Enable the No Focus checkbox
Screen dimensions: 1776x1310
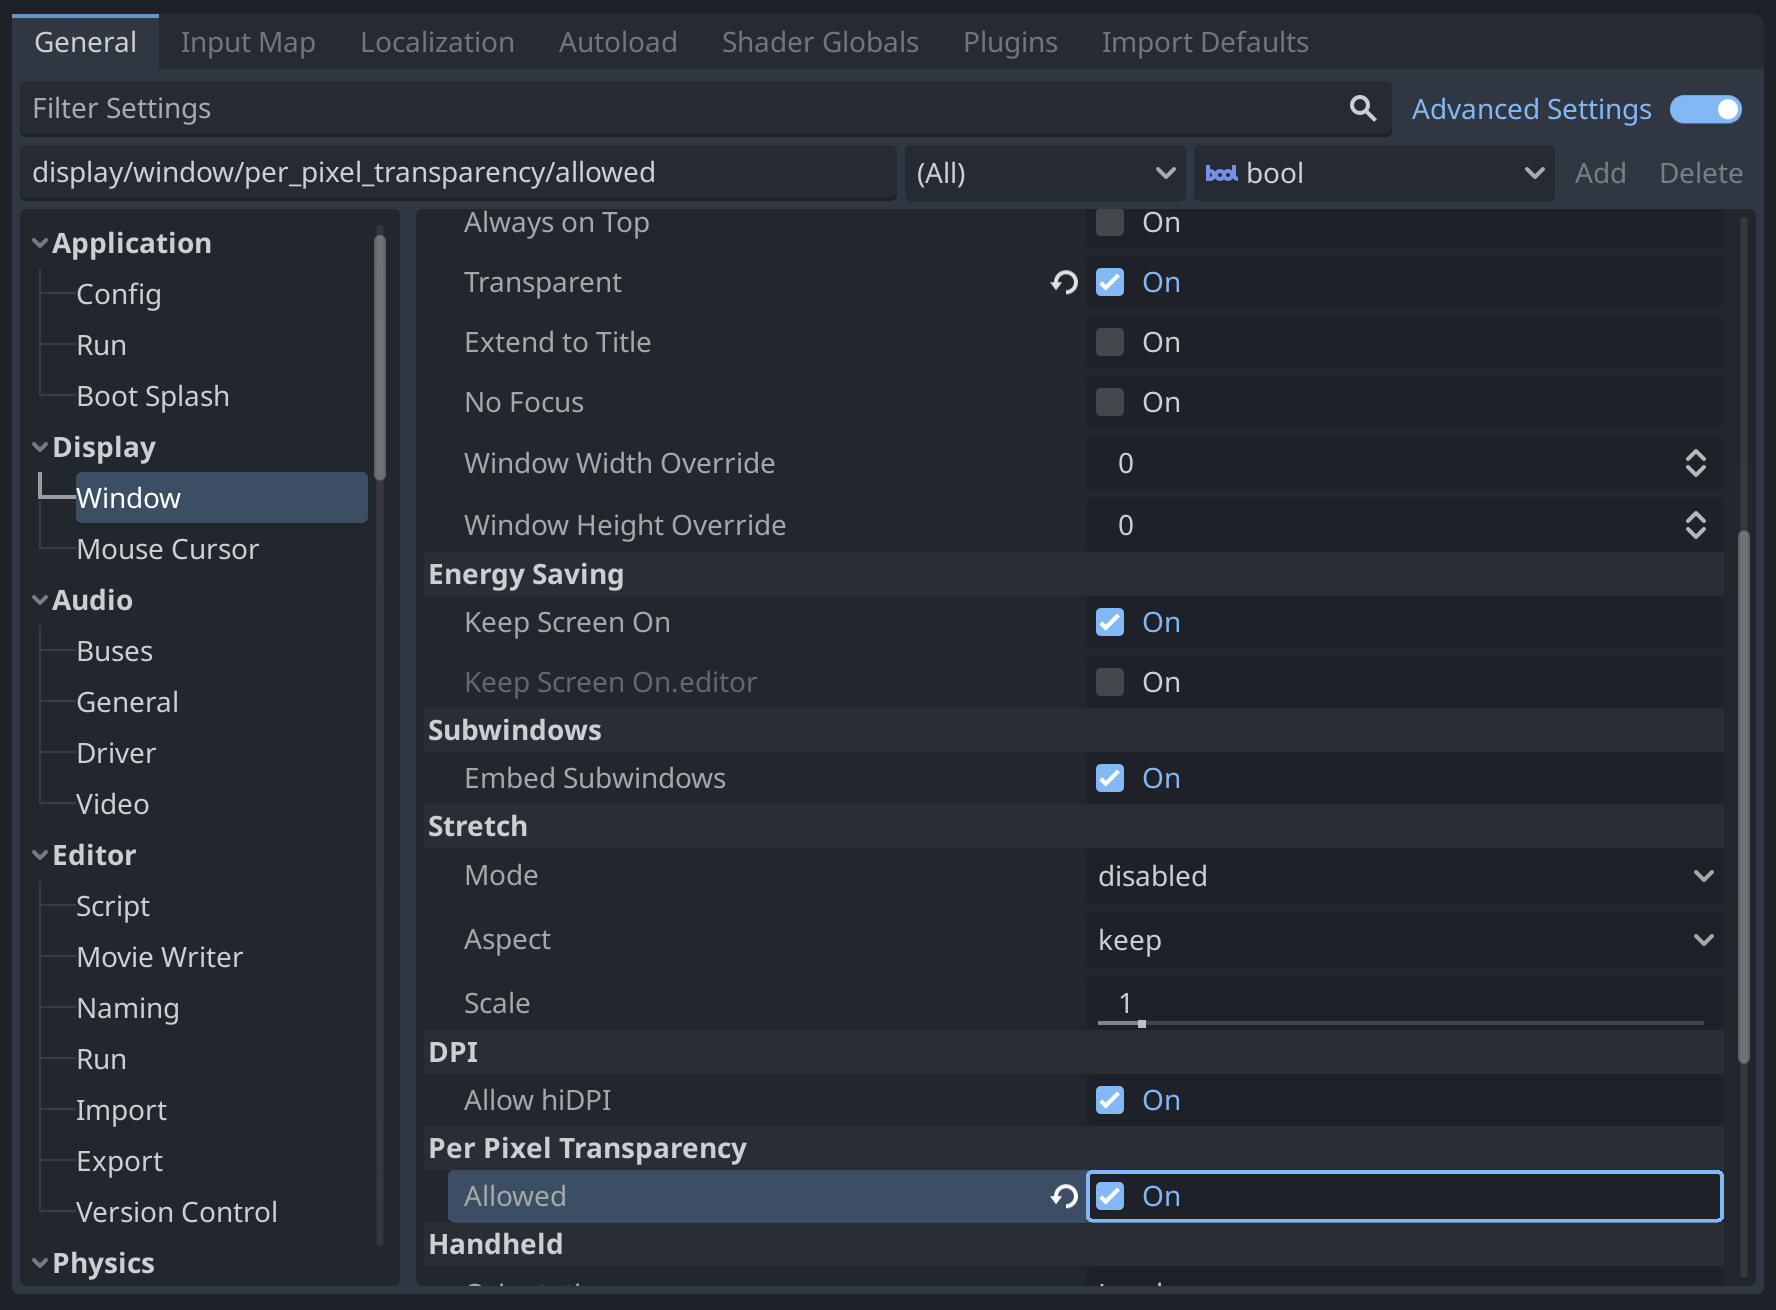(1108, 402)
